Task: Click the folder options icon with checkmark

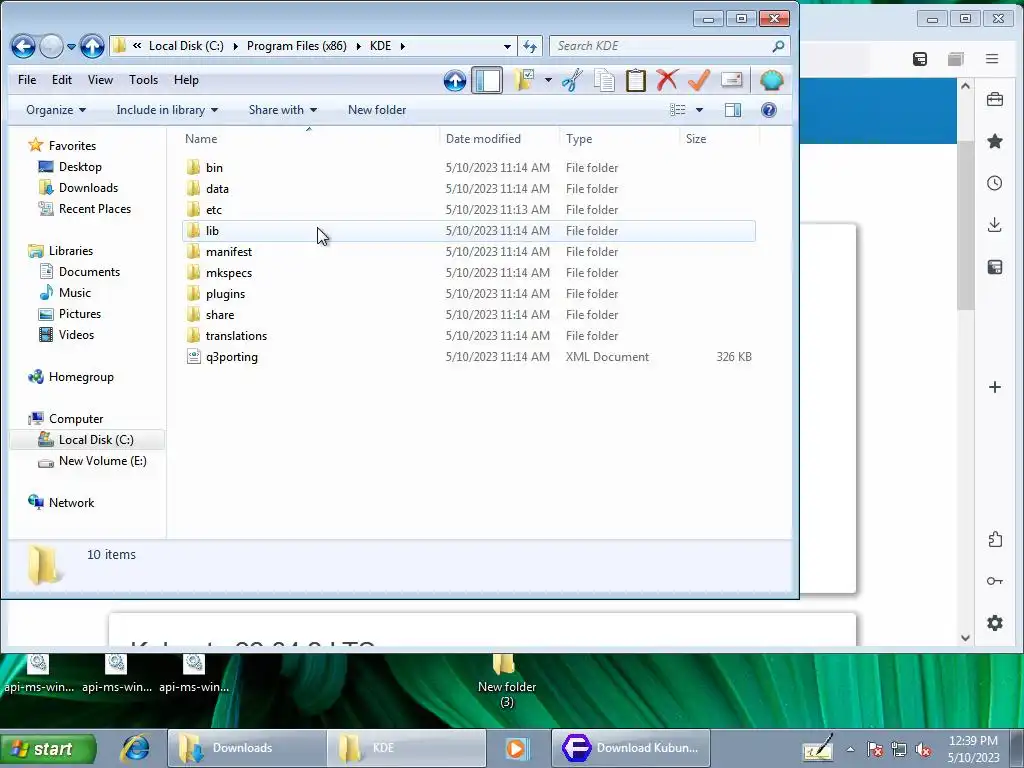Action: pos(524,80)
